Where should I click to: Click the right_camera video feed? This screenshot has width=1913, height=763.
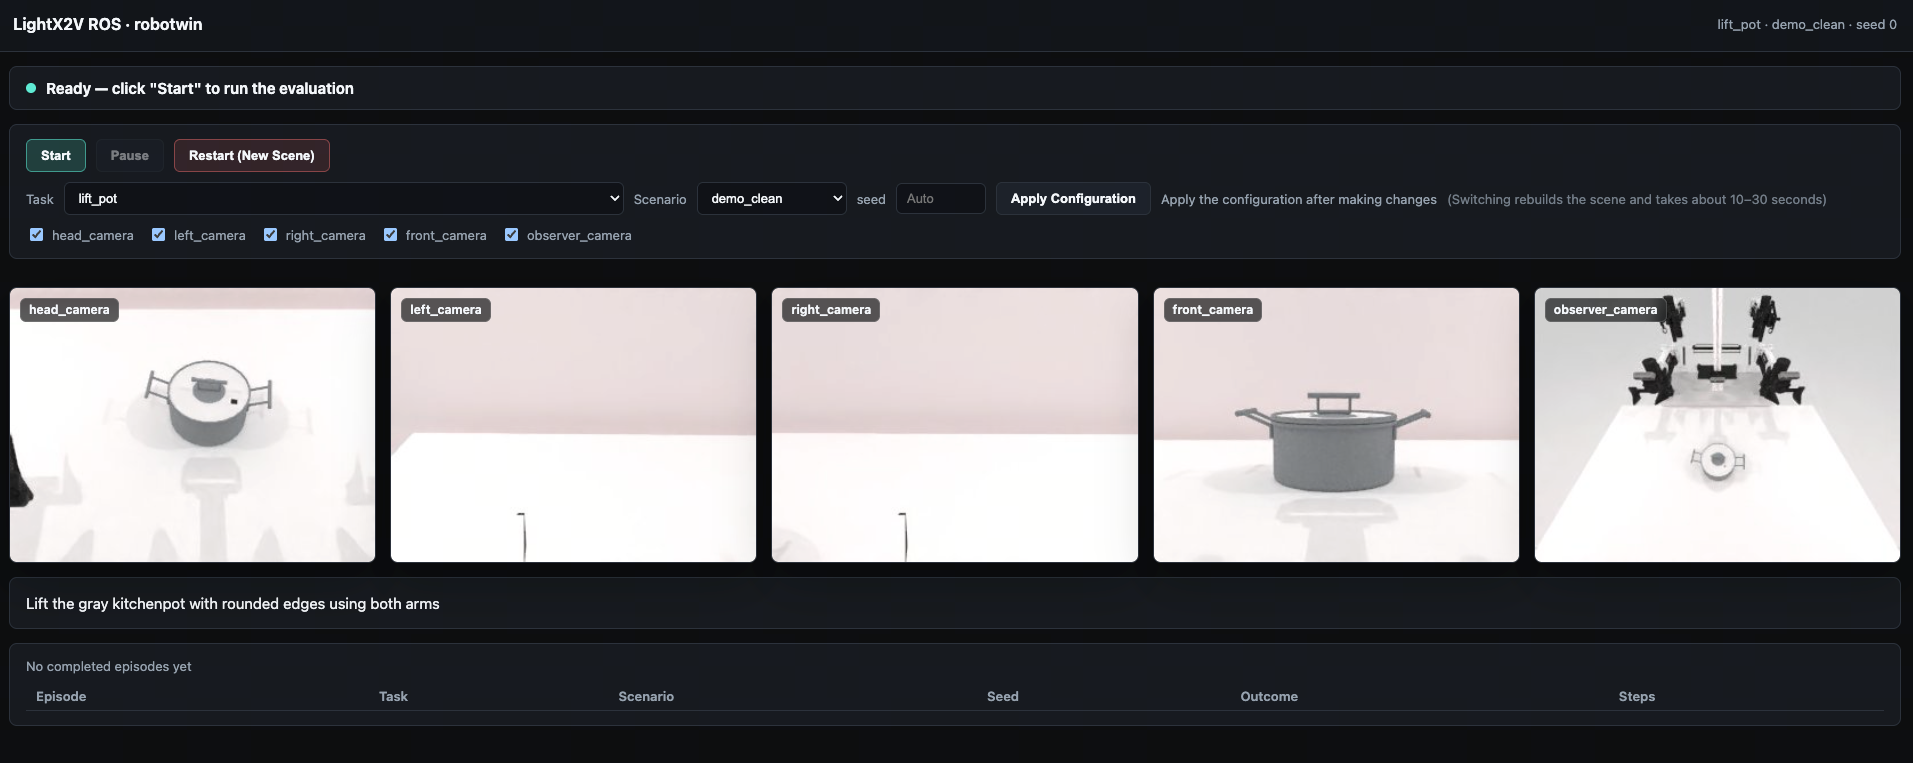(955, 425)
